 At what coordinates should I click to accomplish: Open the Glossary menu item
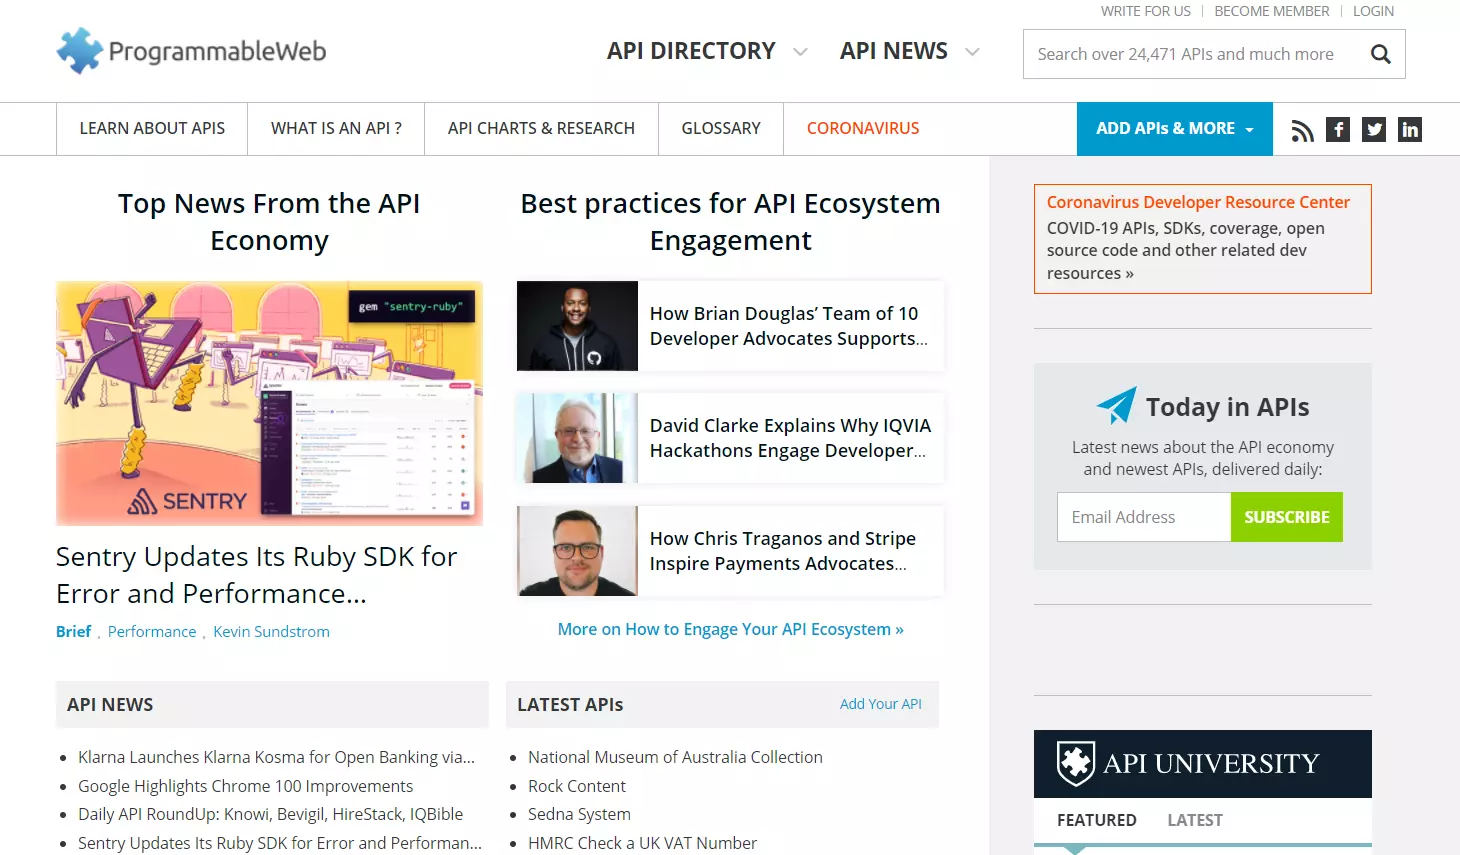[x=720, y=129]
